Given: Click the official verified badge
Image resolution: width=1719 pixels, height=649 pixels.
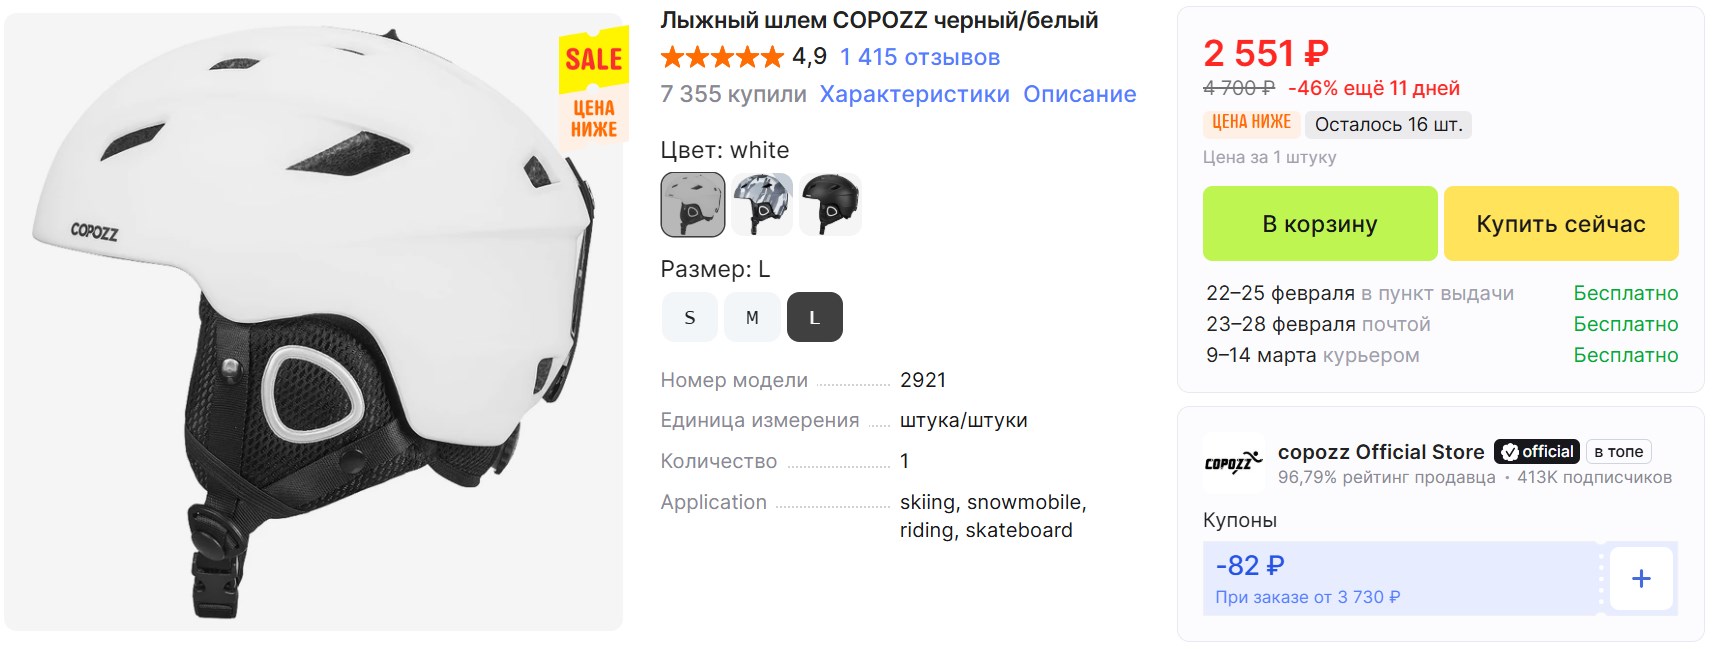Looking at the screenshot, I should (x=1537, y=452).
